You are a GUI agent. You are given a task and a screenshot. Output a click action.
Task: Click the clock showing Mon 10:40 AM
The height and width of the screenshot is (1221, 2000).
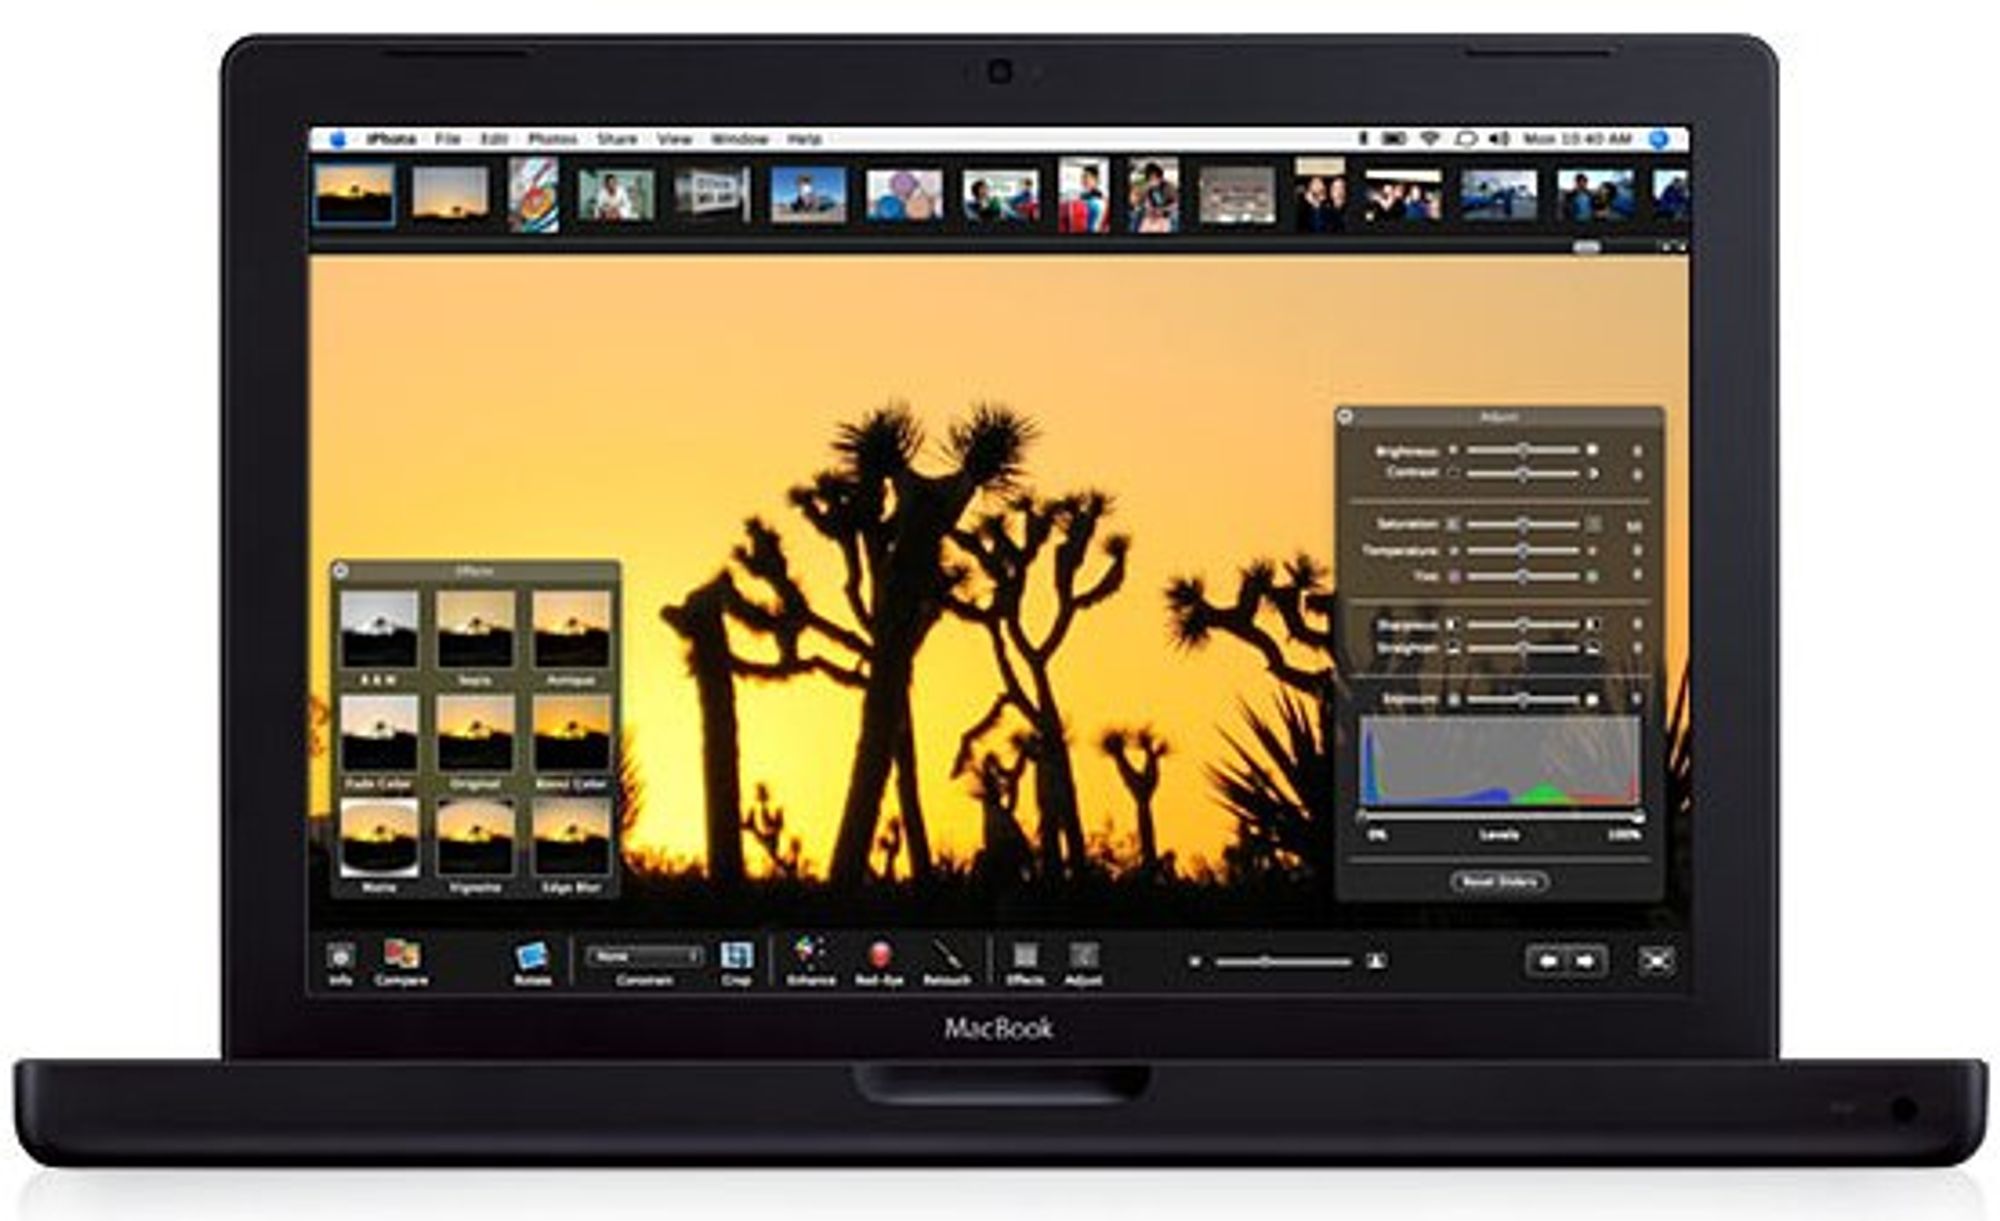pyautogui.click(x=1578, y=139)
